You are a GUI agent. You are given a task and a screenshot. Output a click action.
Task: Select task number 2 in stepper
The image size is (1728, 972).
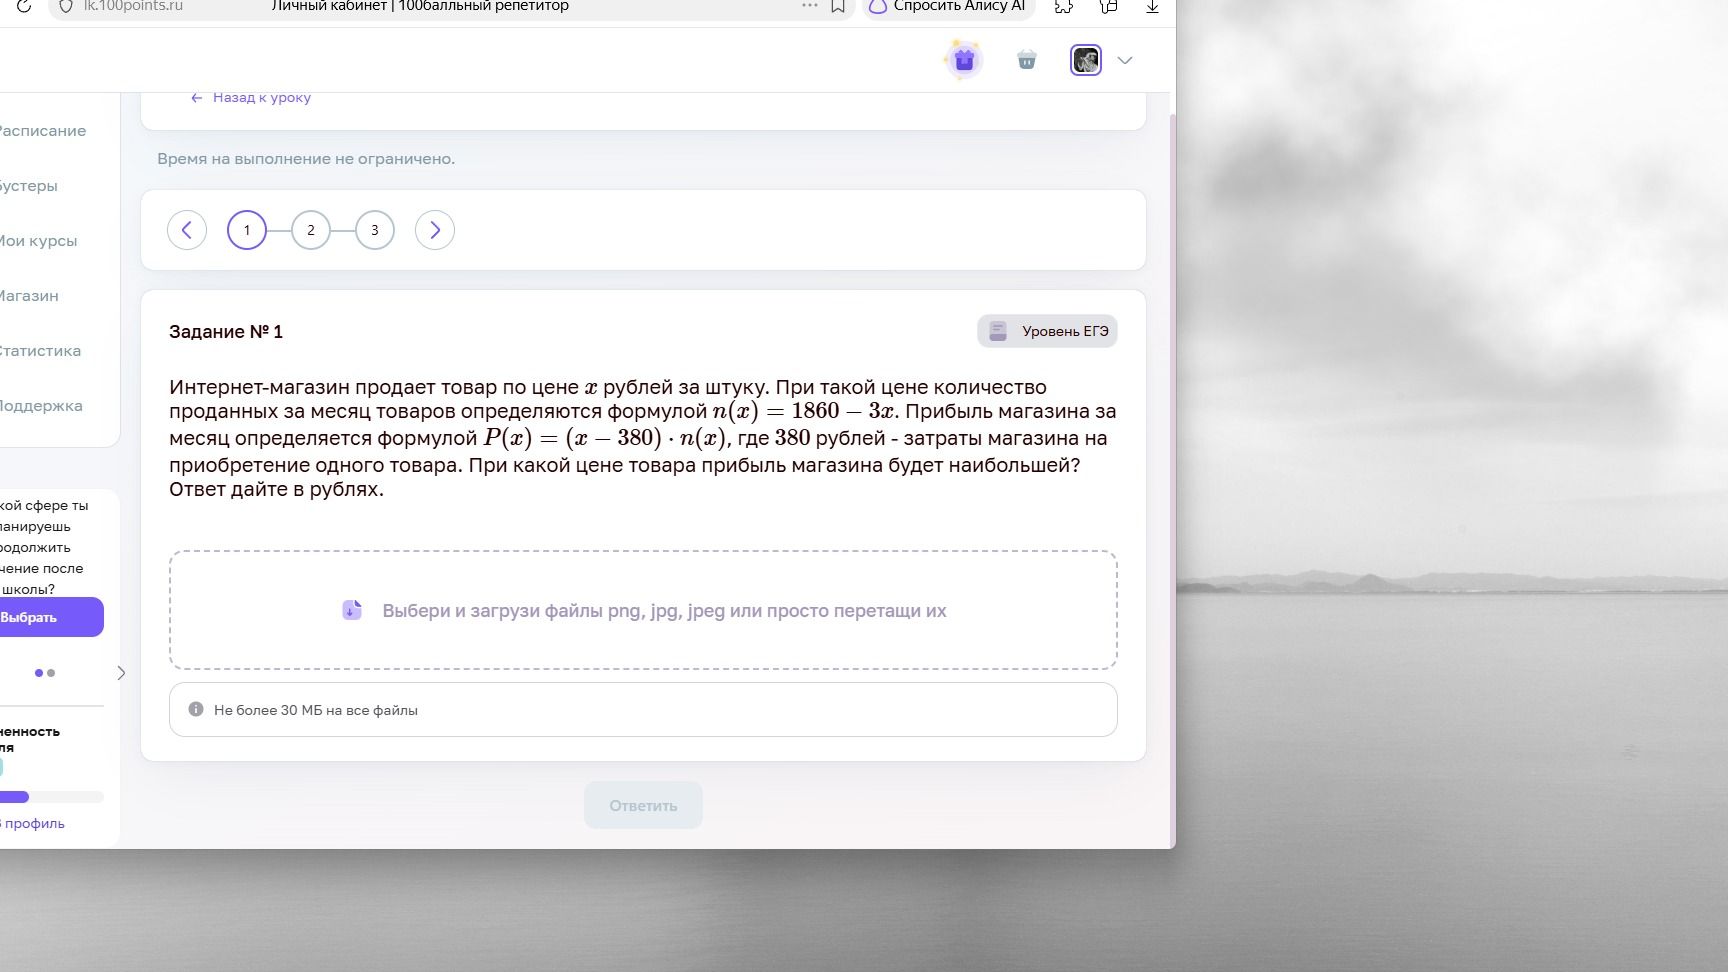point(311,230)
